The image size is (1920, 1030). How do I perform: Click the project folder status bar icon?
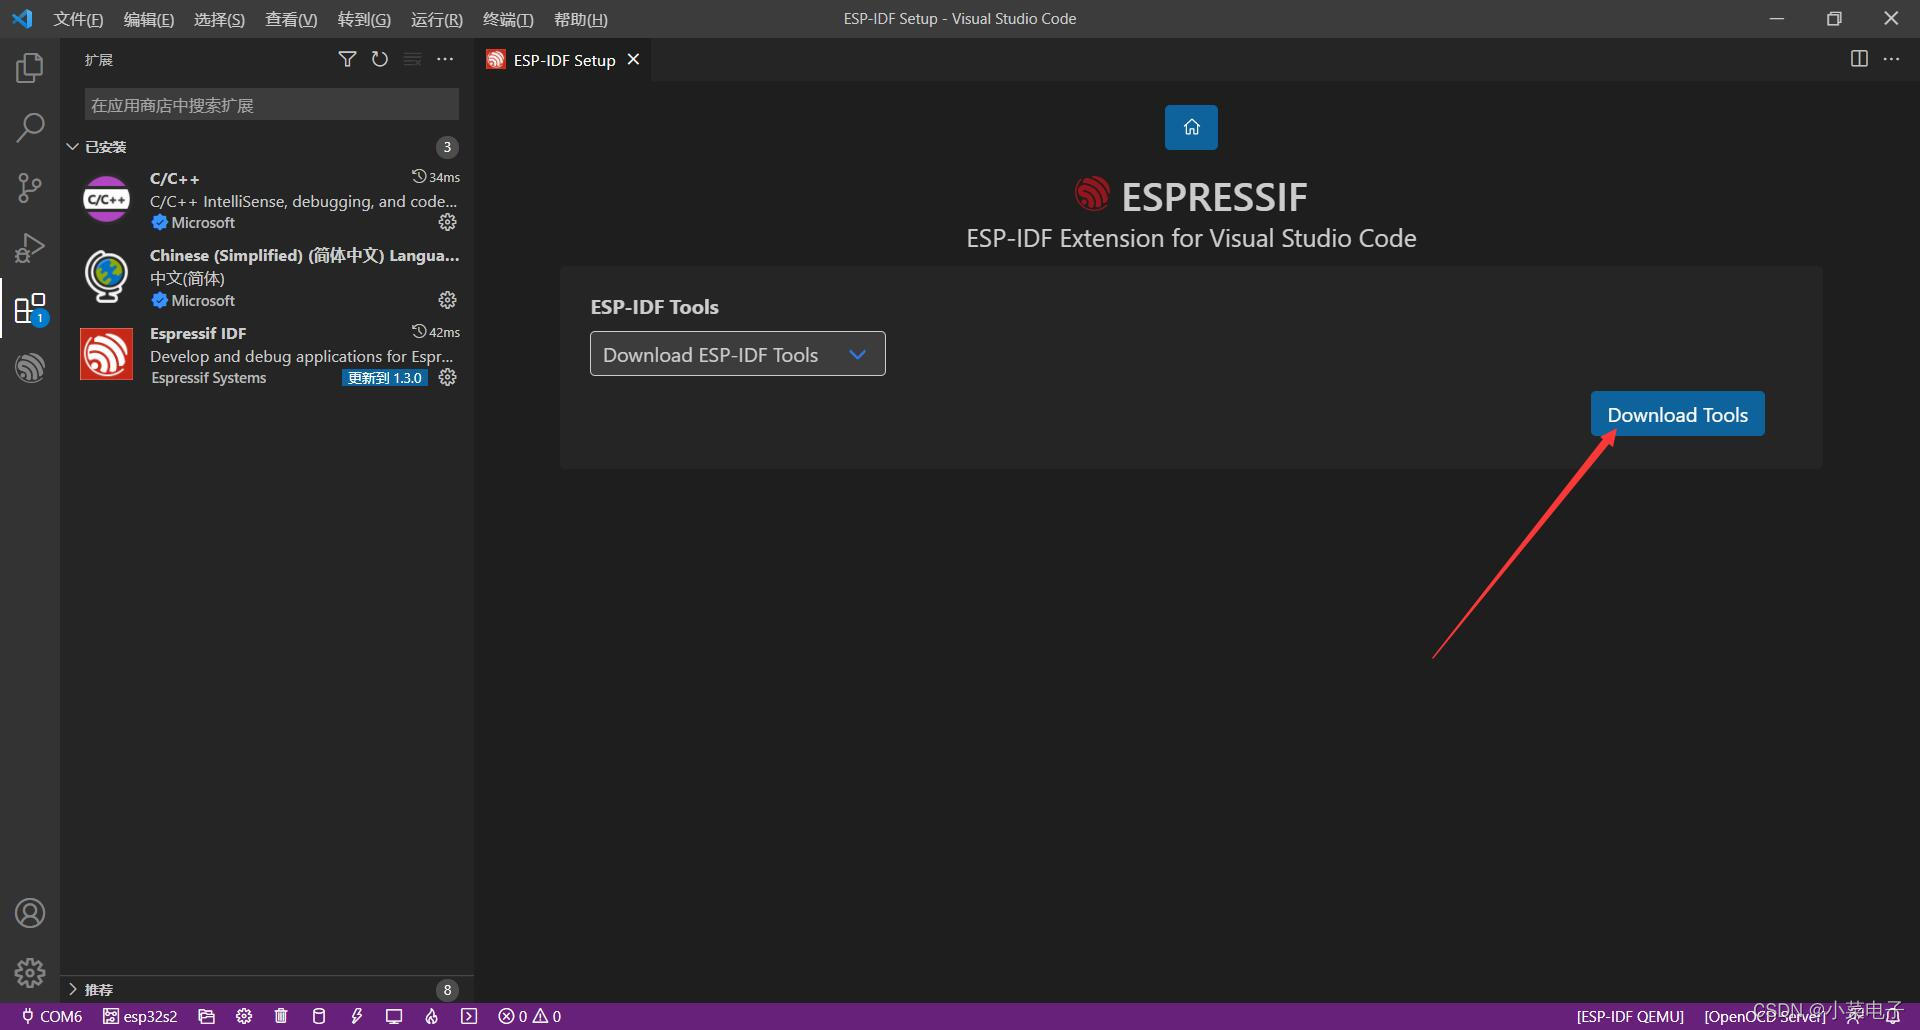point(207,1016)
